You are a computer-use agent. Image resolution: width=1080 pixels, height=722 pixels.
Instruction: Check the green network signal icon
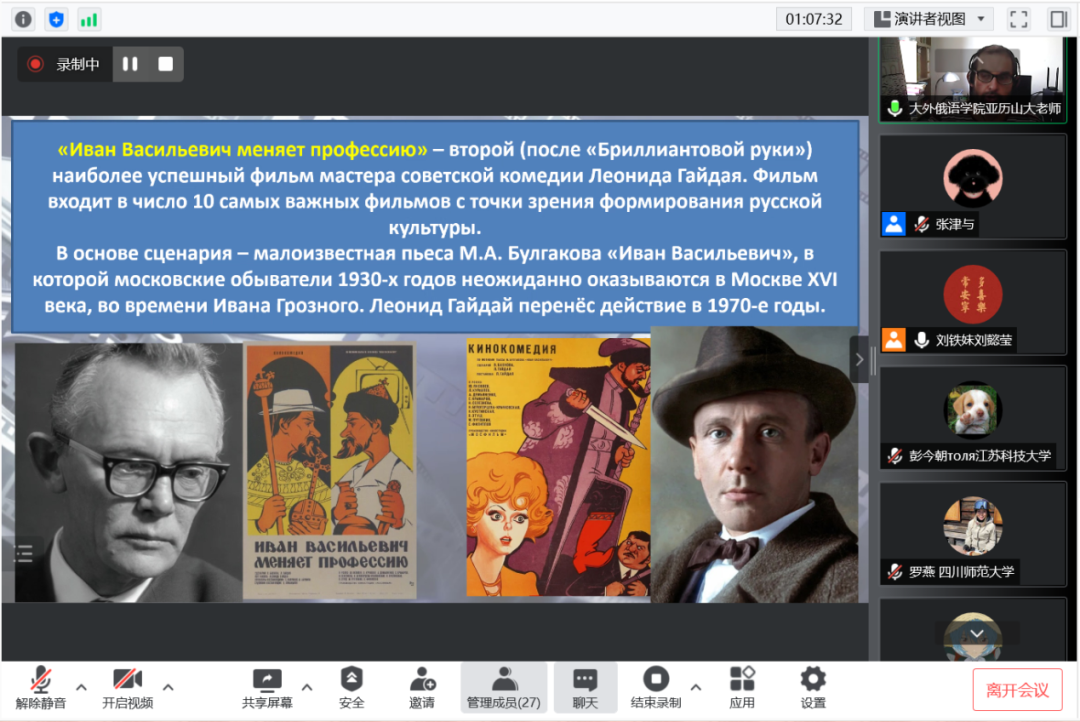tap(89, 19)
